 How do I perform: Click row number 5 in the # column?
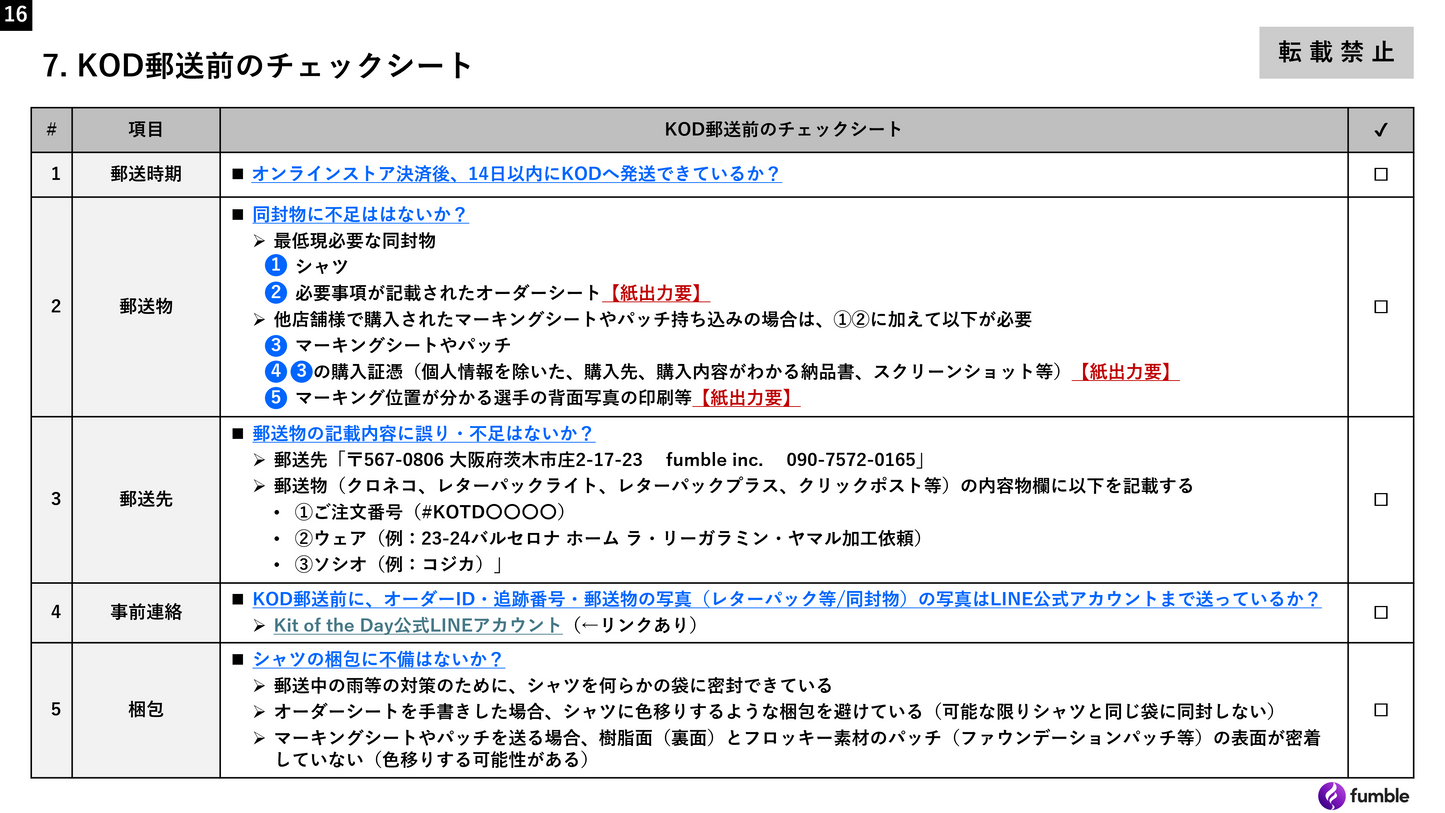click(56, 710)
